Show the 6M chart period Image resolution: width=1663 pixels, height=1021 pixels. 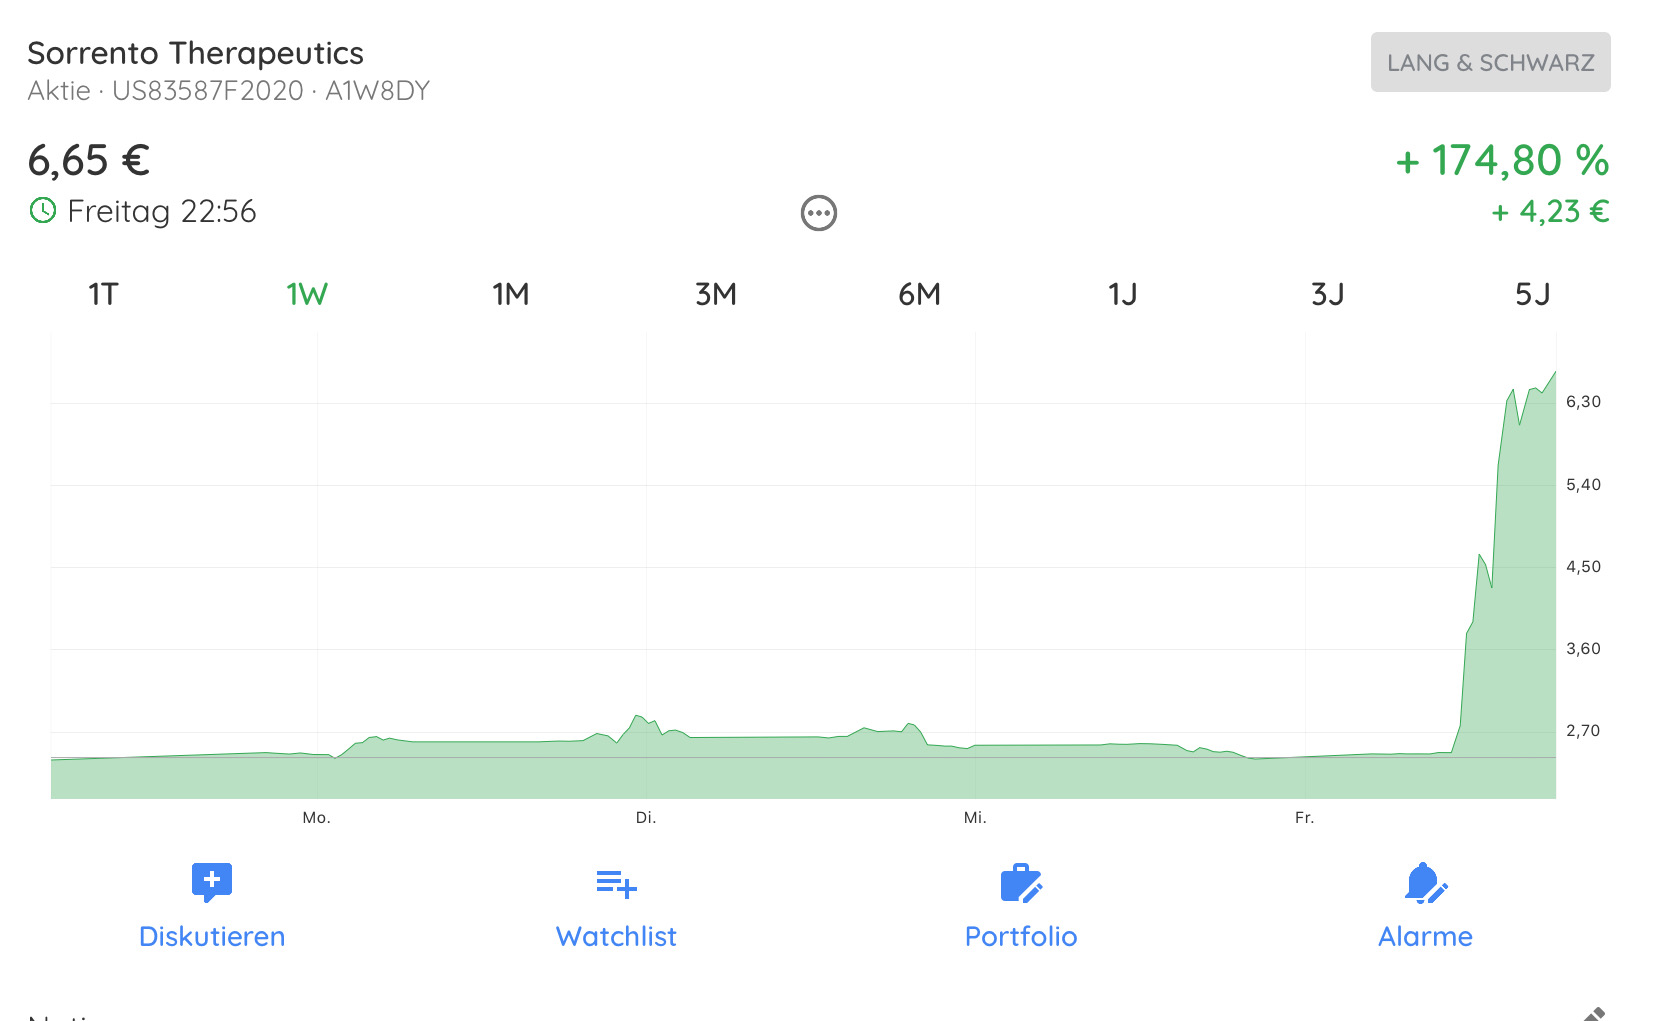point(920,294)
